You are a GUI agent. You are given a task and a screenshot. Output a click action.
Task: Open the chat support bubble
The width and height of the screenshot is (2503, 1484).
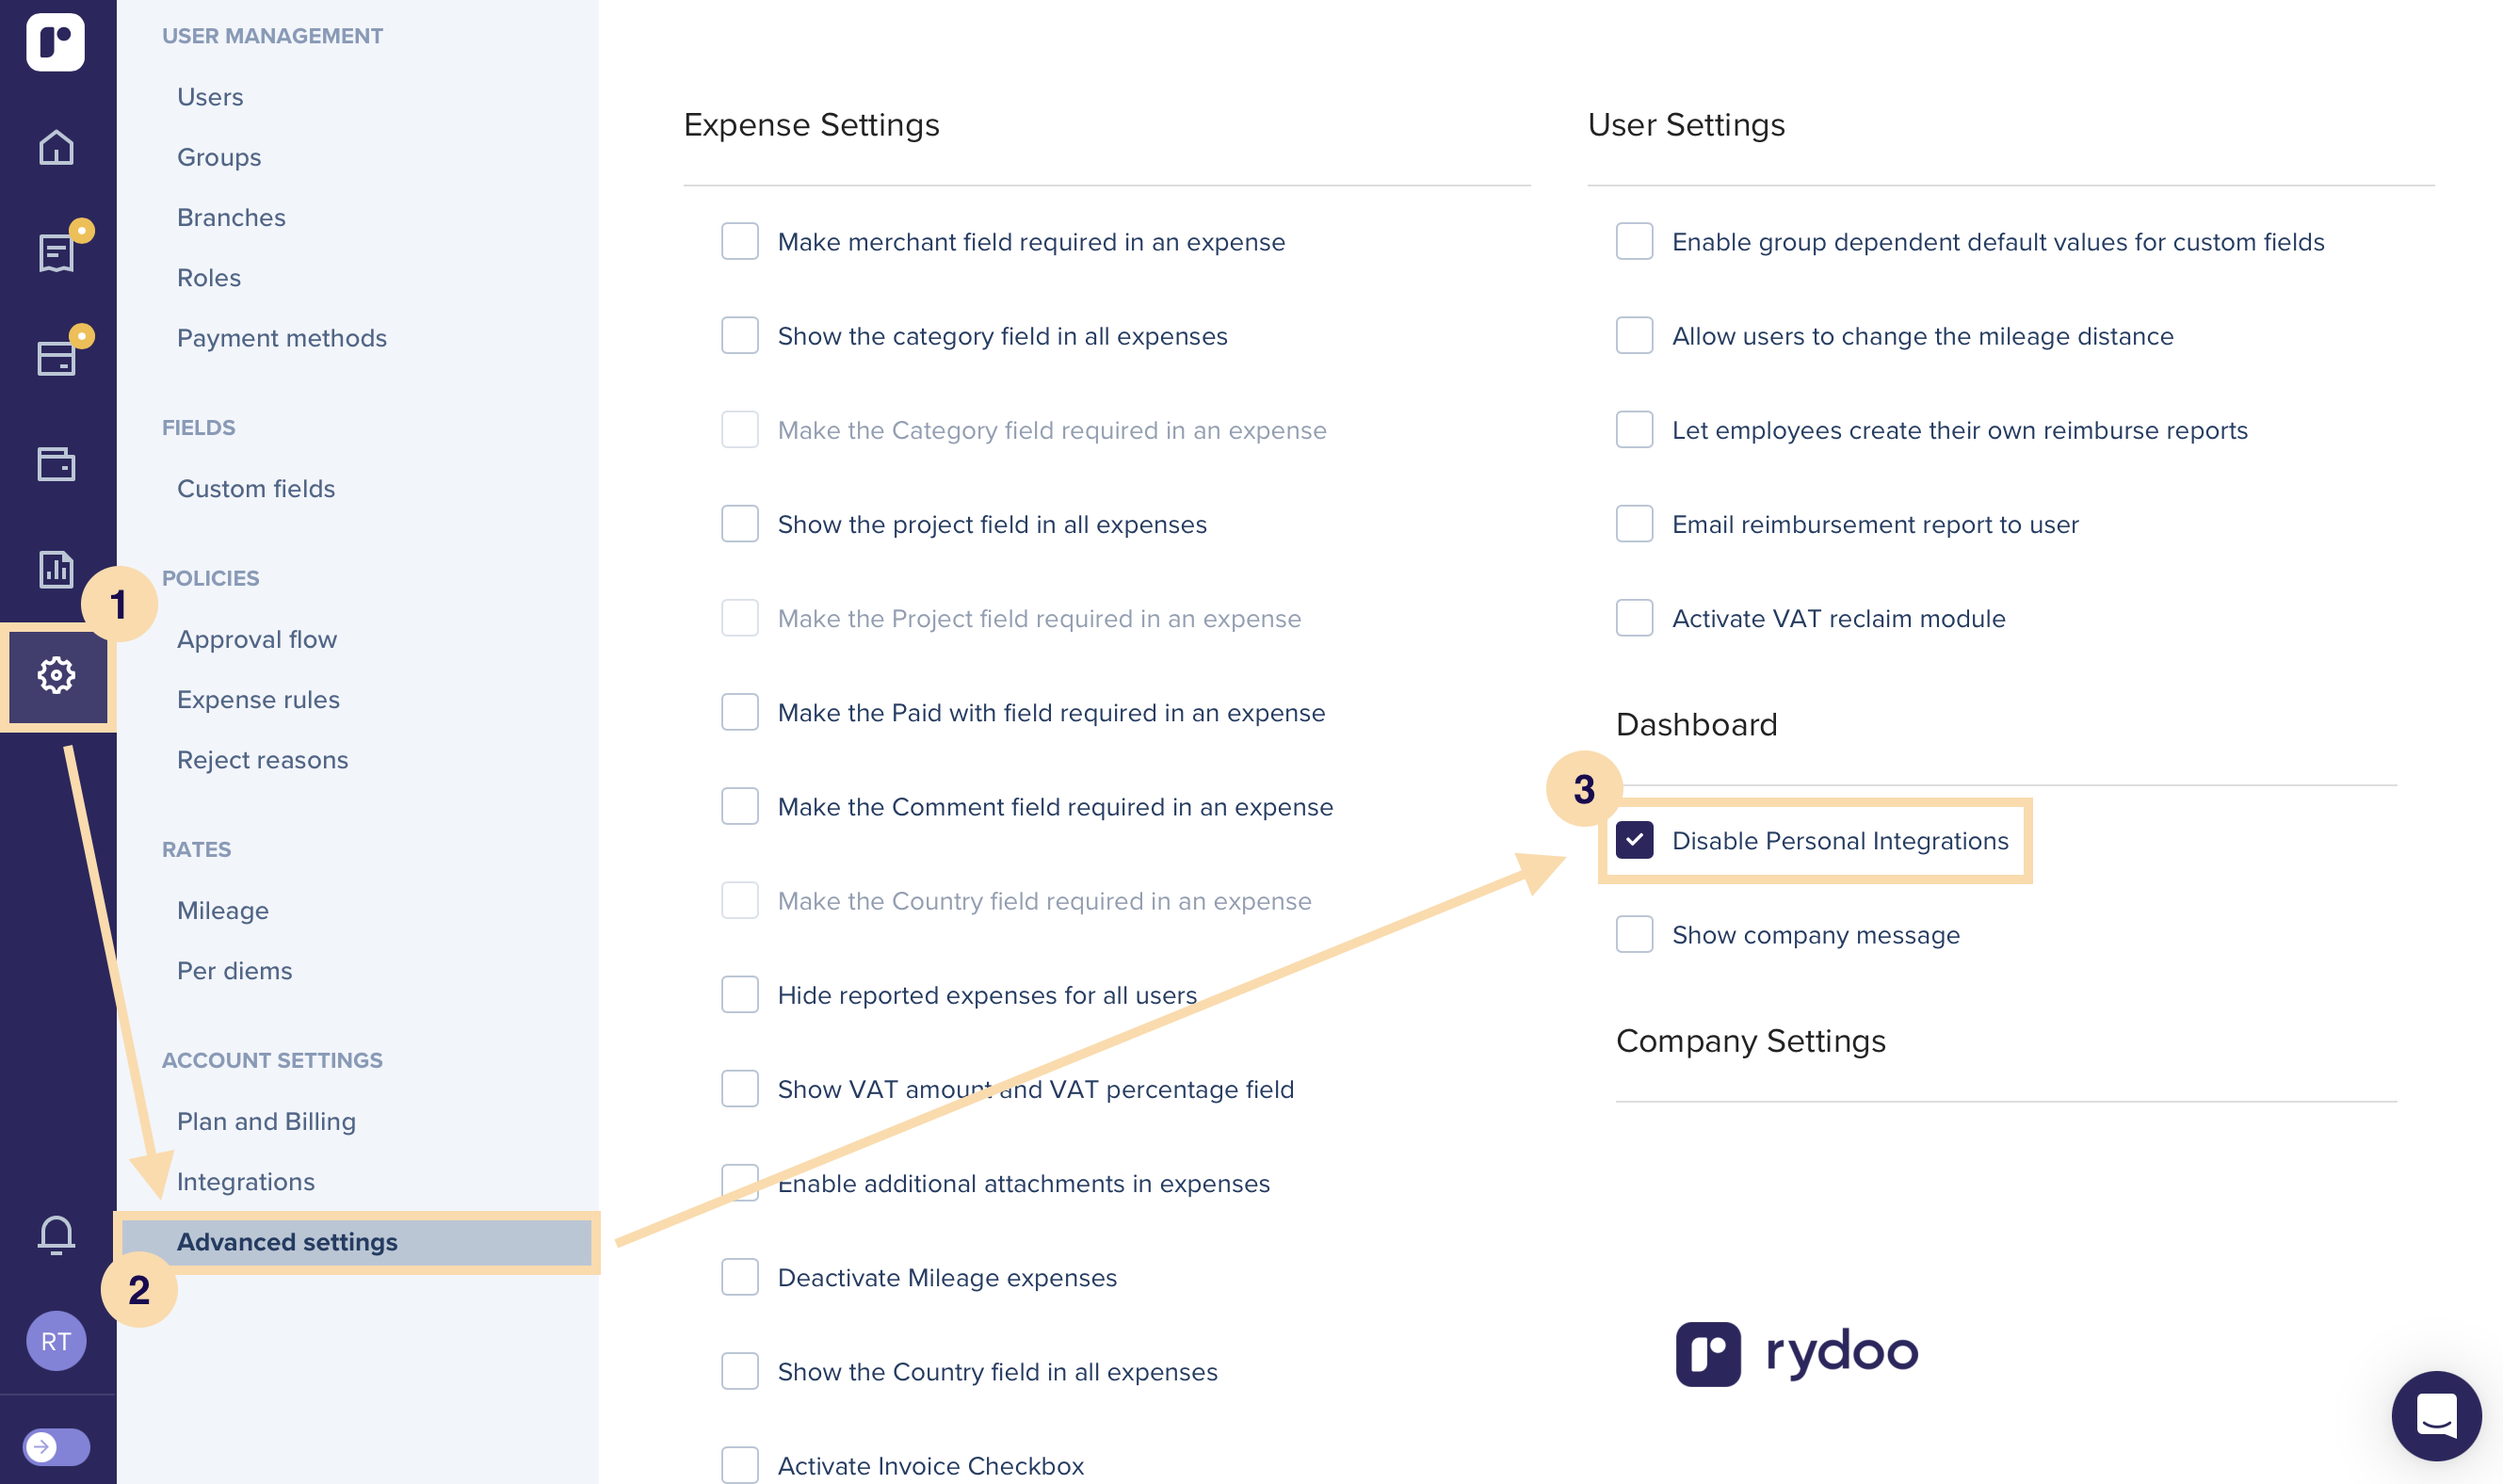[2436, 1416]
